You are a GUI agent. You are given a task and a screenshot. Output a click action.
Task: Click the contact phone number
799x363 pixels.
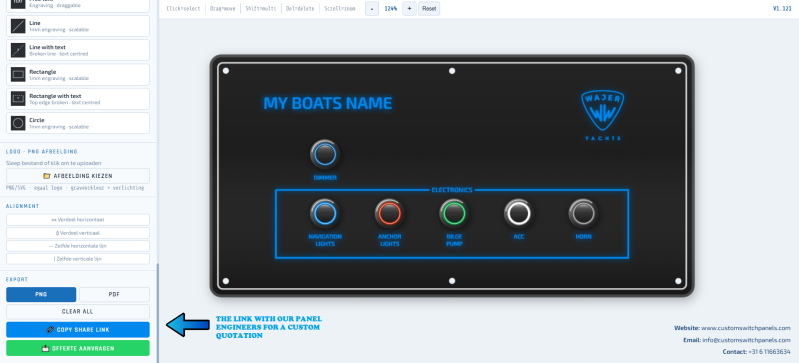769,352
